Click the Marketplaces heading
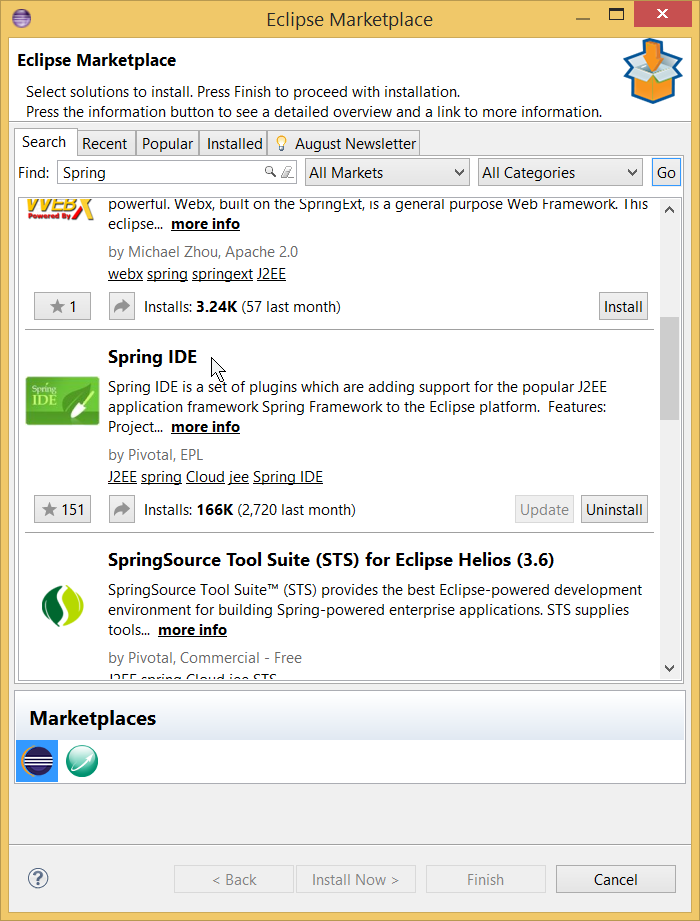700x921 pixels. pos(93,718)
